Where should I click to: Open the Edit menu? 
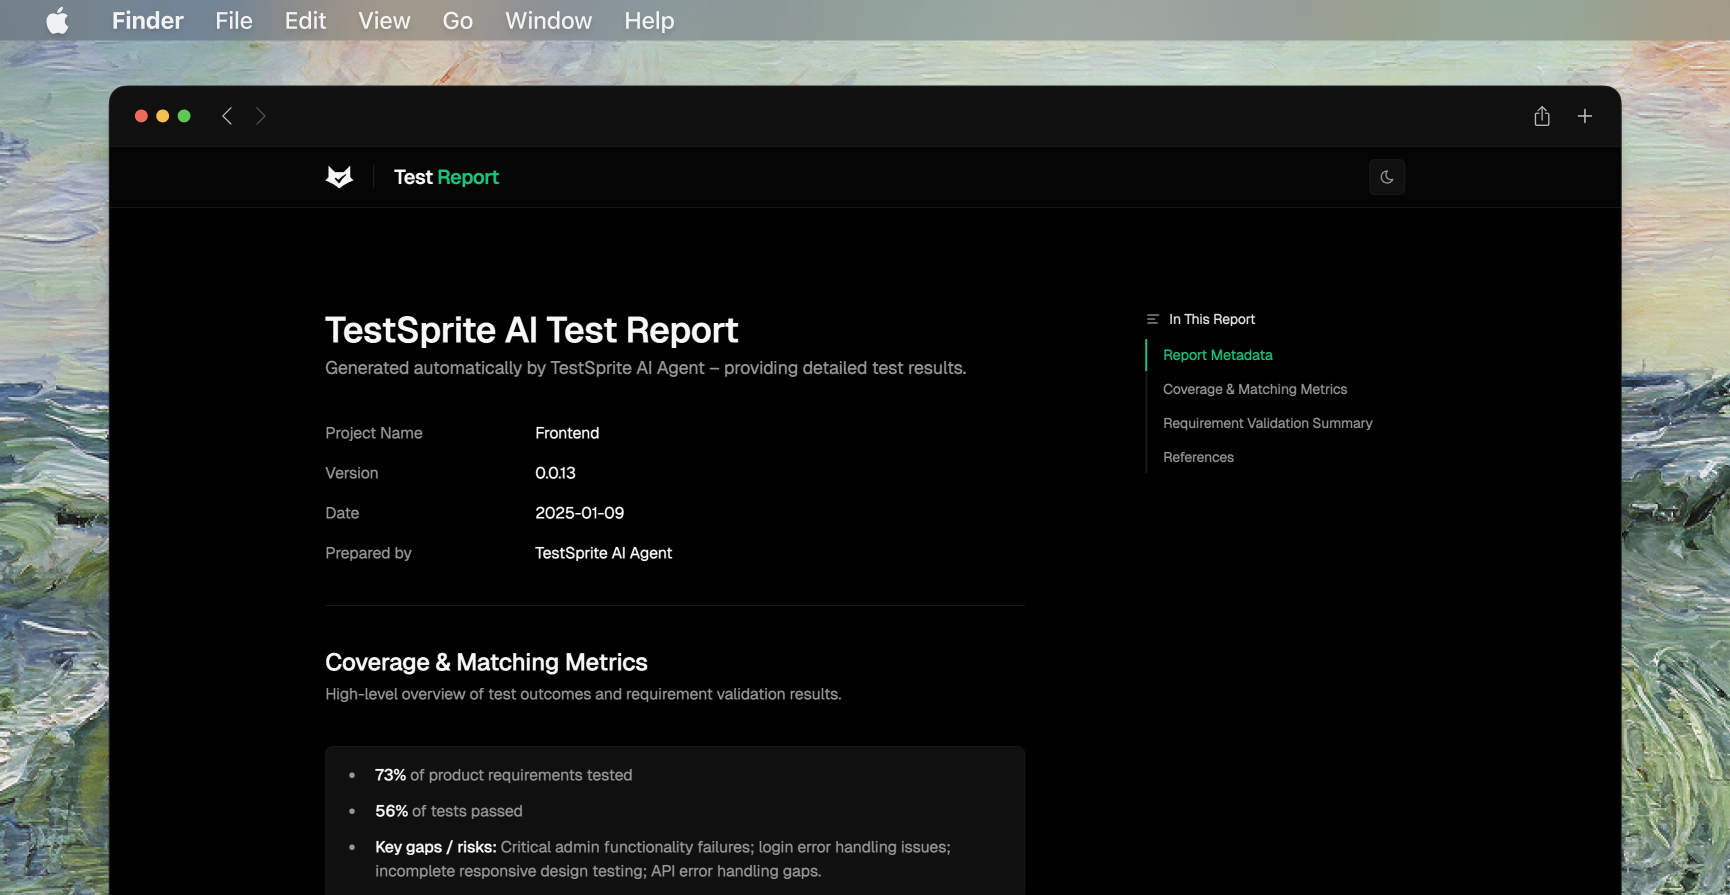coord(305,20)
